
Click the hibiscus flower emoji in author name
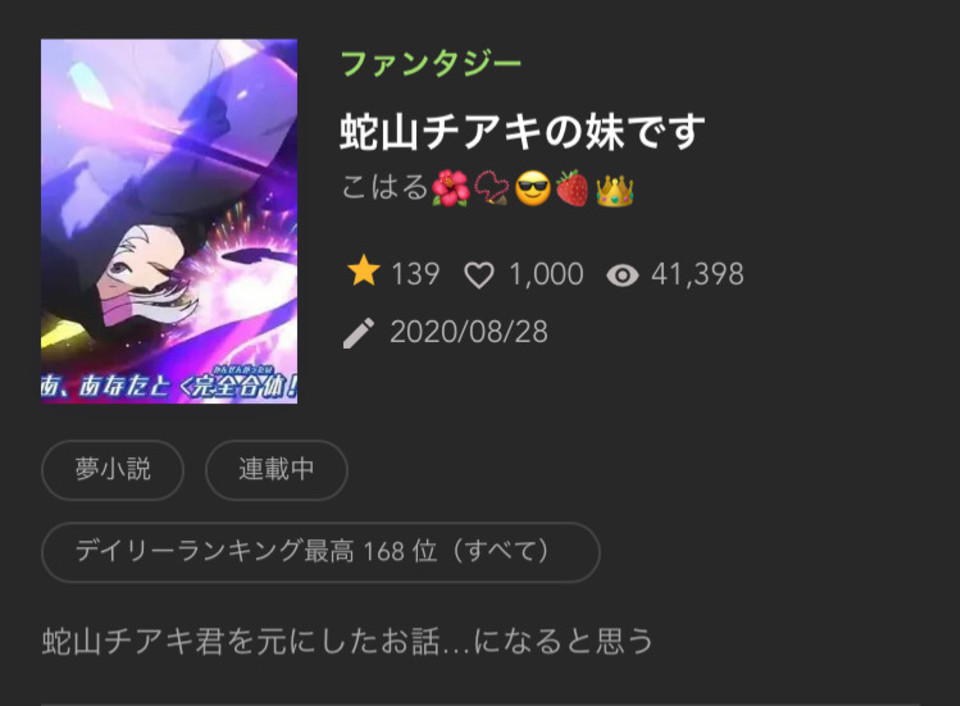pos(450,188)
